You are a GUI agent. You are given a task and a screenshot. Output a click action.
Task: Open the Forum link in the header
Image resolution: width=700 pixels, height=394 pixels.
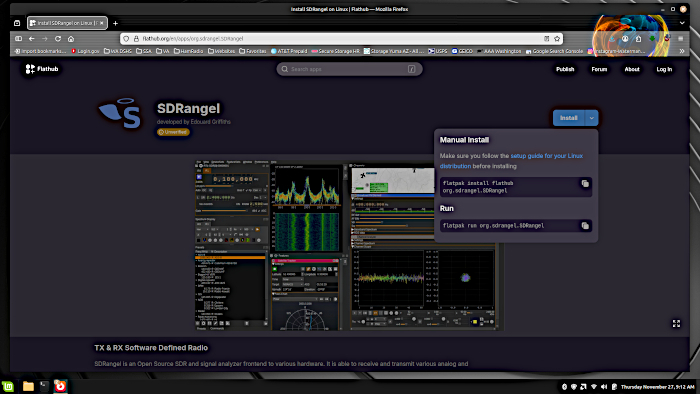(x=599, y=69)
